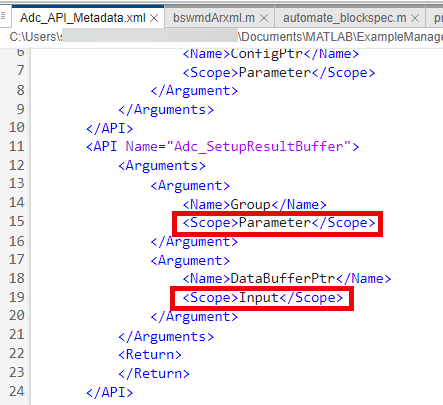Close the Adc_API_Metadata.xml tab
The height and width of the screenshot is (405, 443).
point(154,18)
